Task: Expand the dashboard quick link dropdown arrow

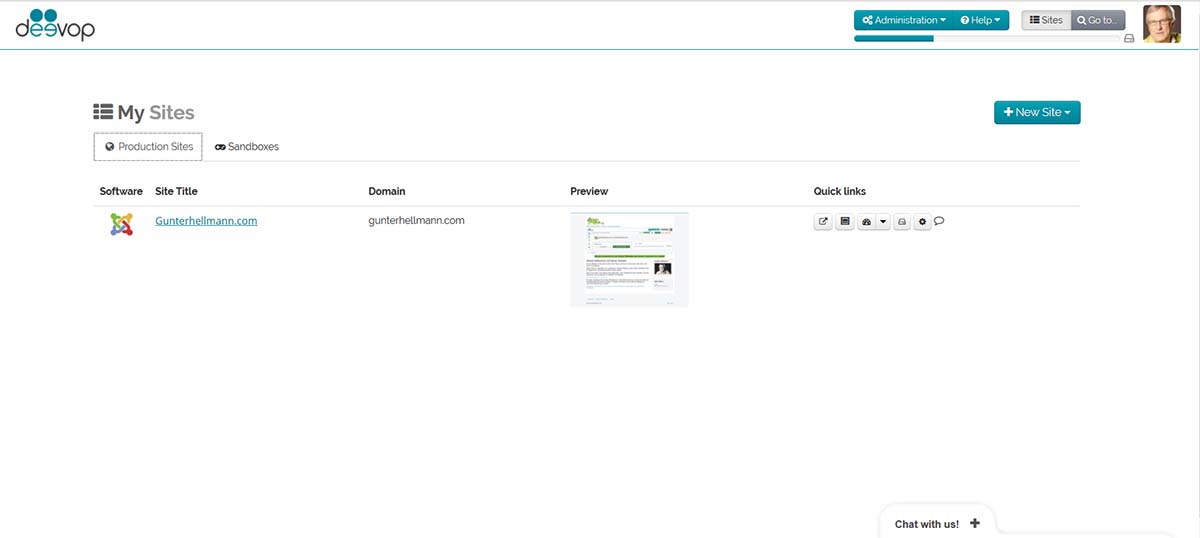Action: click(883, 222)
